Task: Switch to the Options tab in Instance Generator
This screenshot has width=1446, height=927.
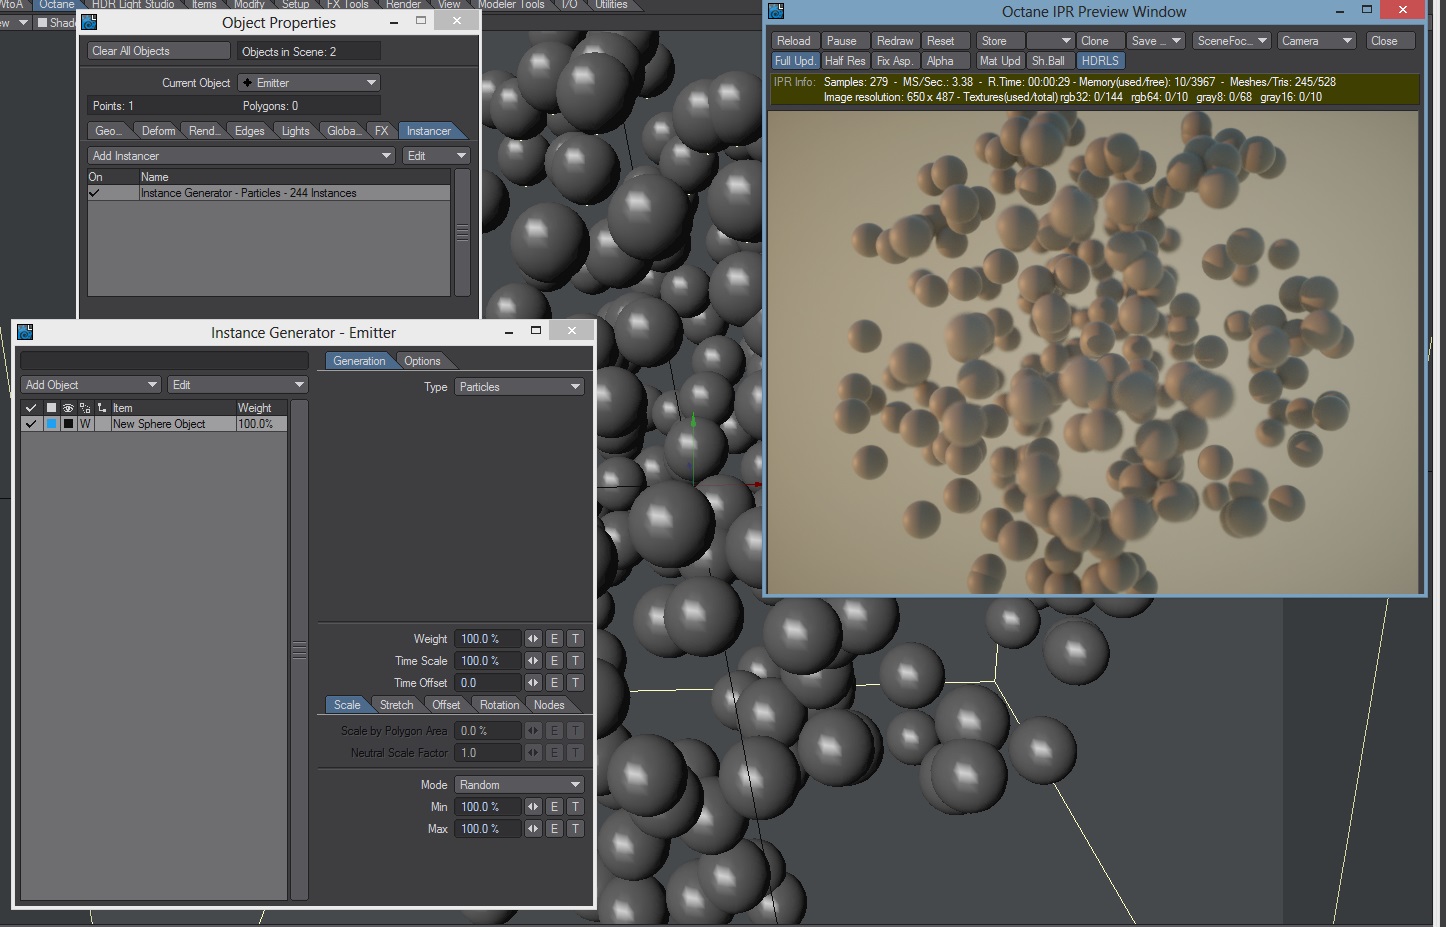Action: pos(422,361)
